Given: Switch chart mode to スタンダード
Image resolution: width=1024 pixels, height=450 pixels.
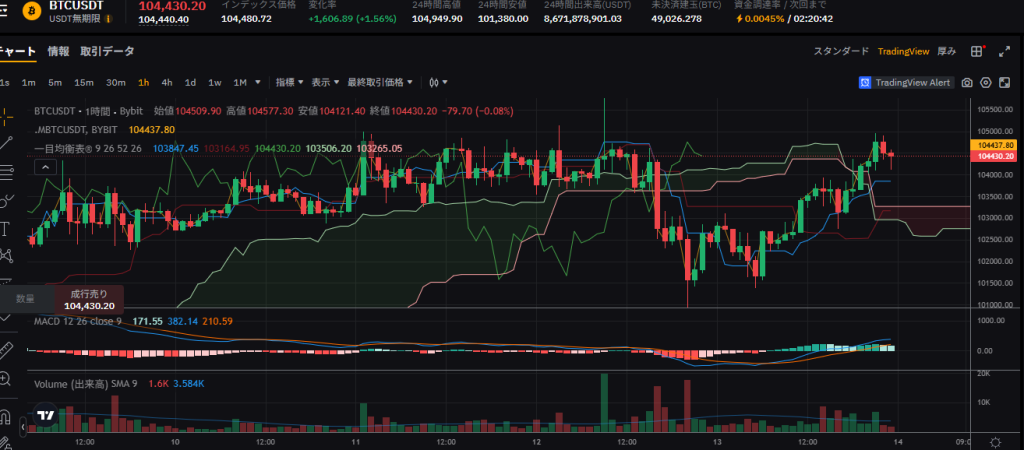Looking at the screenshot, I should (x=841, y=51).
